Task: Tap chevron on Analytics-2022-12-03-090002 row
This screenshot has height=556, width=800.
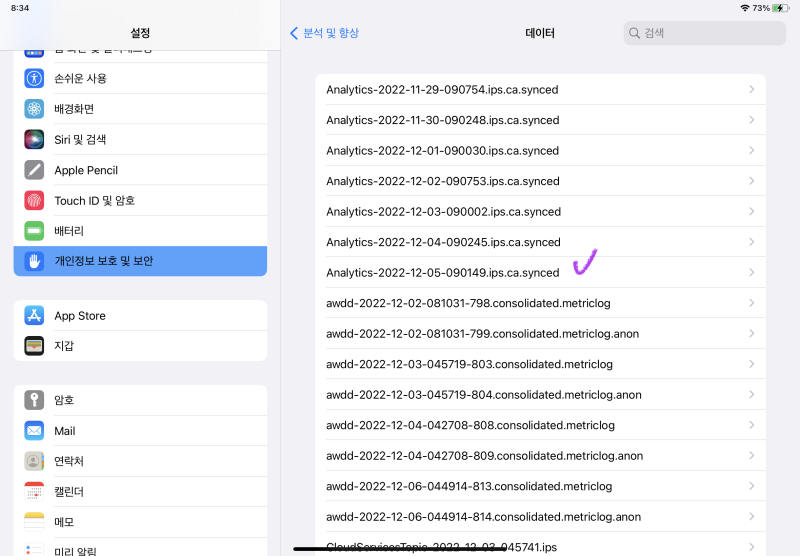Action: [752, 211]
